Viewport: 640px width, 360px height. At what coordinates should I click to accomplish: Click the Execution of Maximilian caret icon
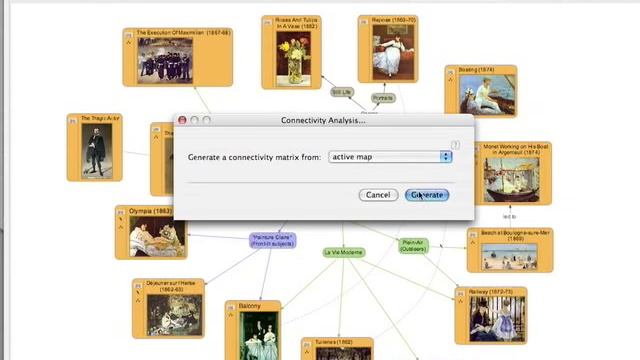(x=129, y=42)
